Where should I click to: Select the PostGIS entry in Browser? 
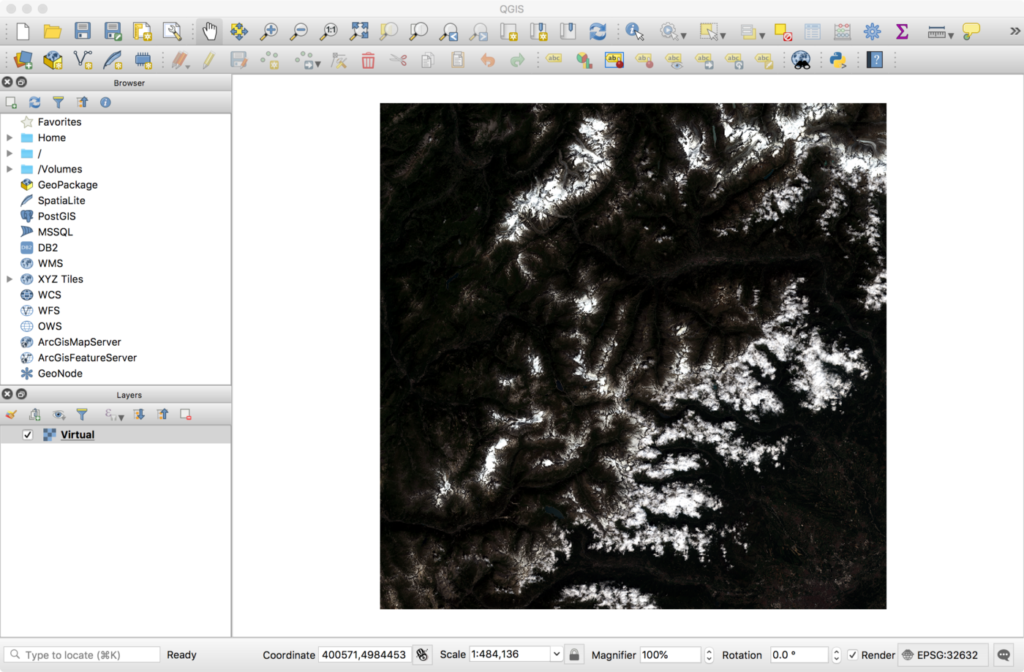(x=56, y=216)
